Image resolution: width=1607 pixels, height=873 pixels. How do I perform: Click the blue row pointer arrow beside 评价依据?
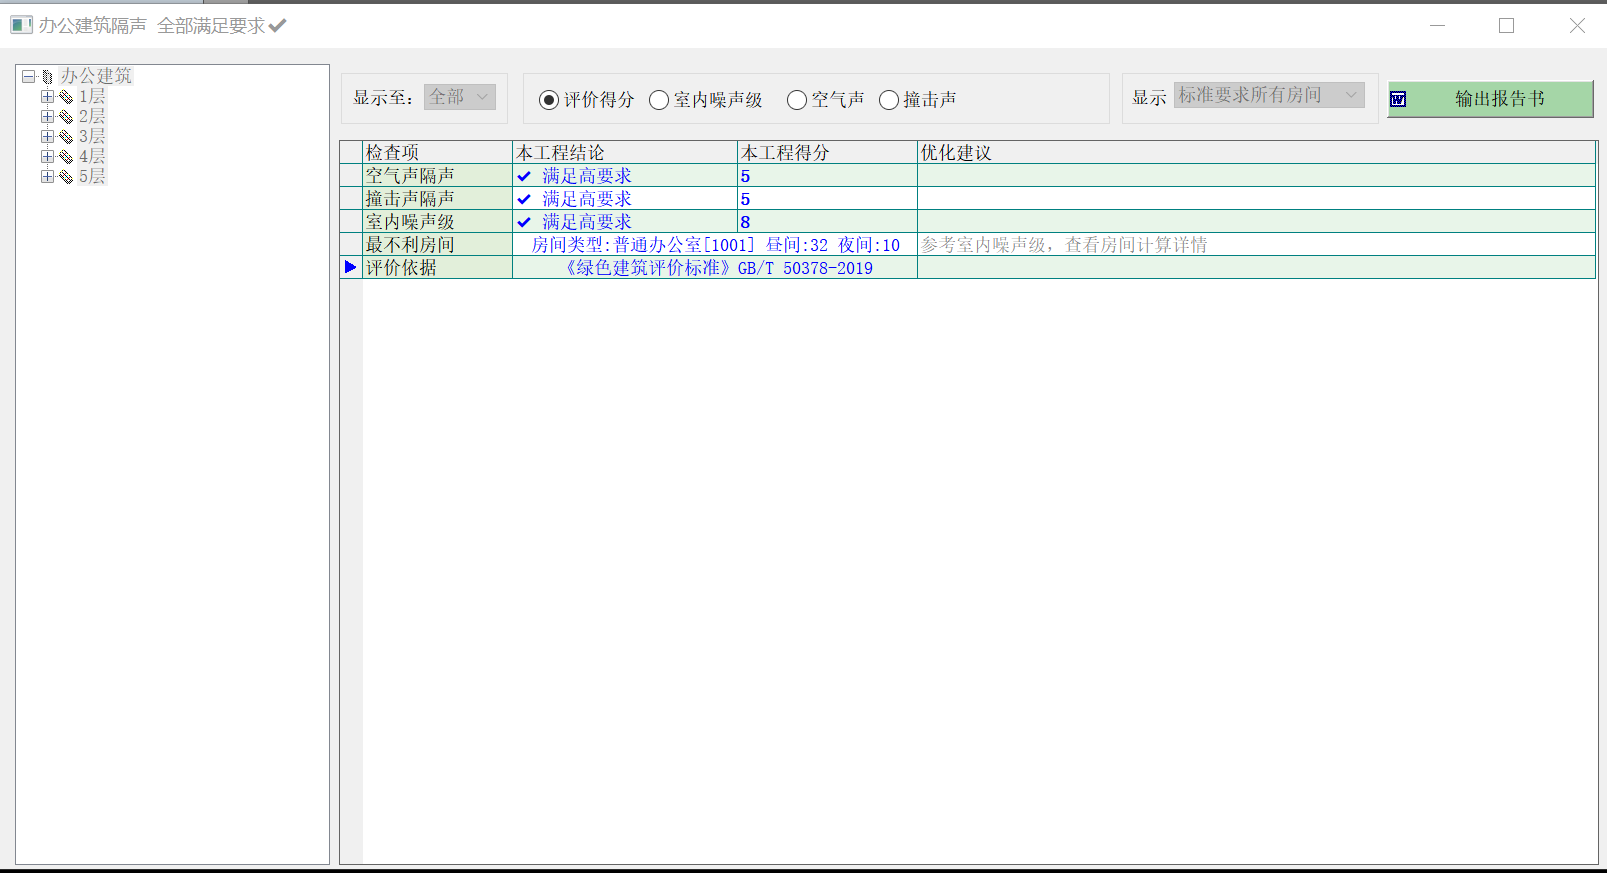tap(350, 267)
